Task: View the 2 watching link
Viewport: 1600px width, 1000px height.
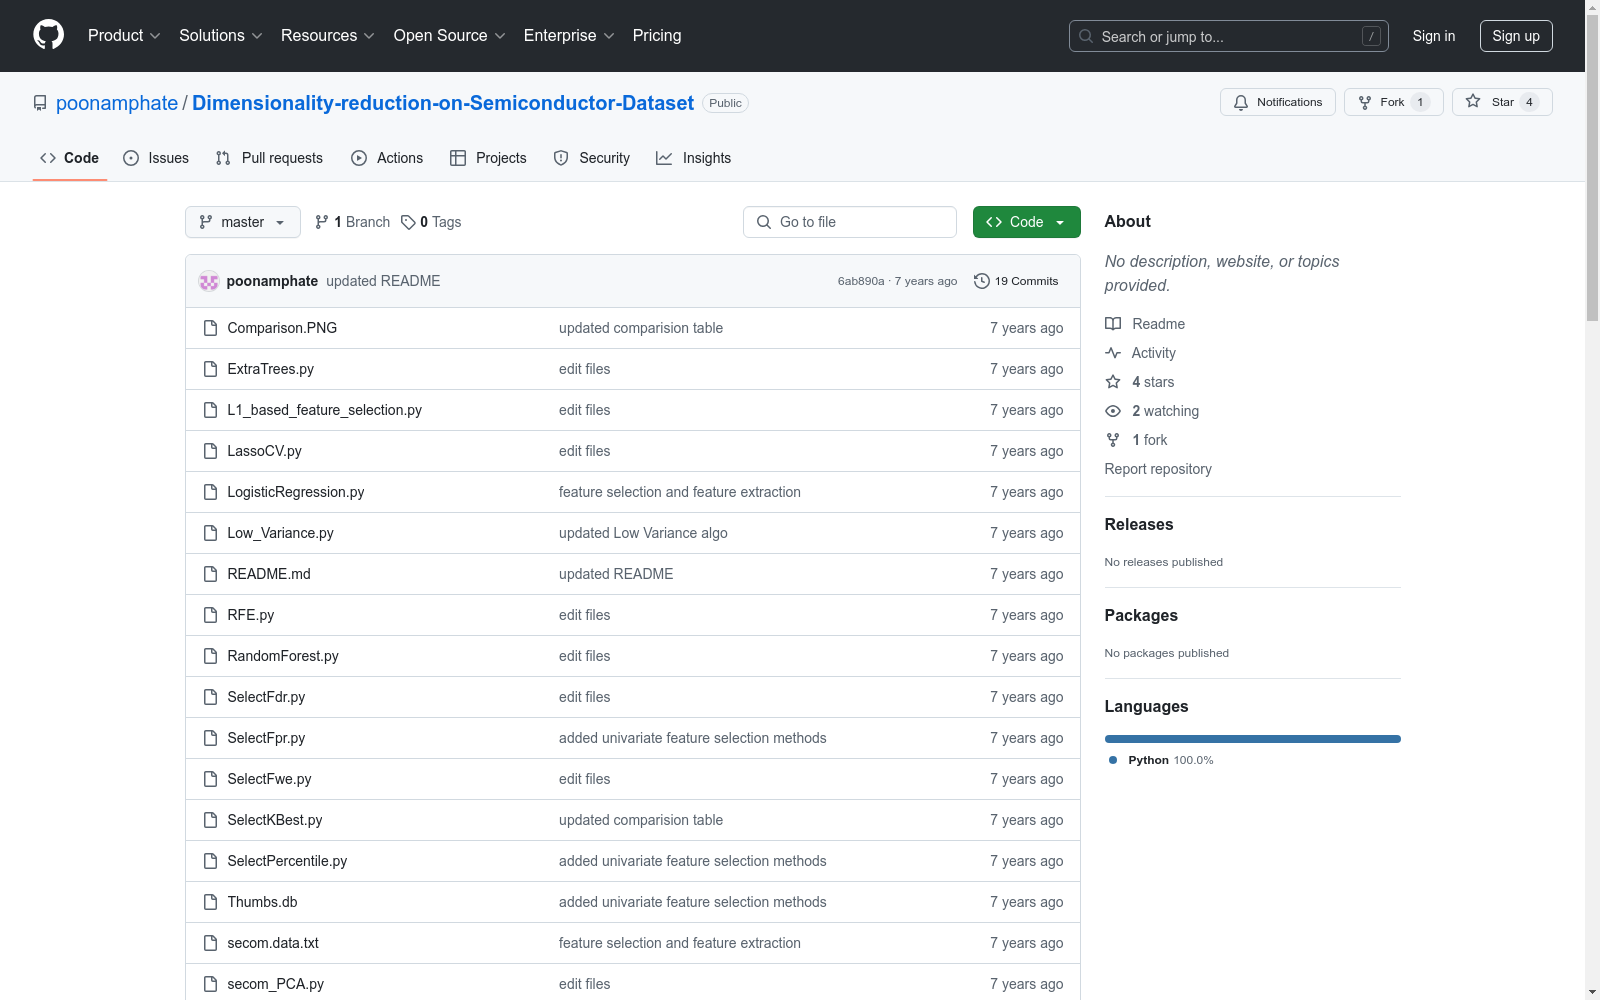Action: point(1152,411)
